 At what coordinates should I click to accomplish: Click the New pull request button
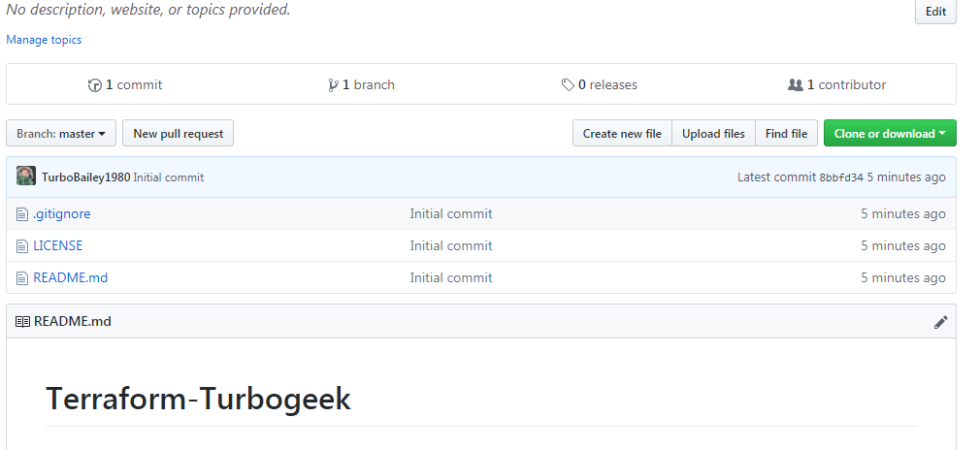[178, 133]
